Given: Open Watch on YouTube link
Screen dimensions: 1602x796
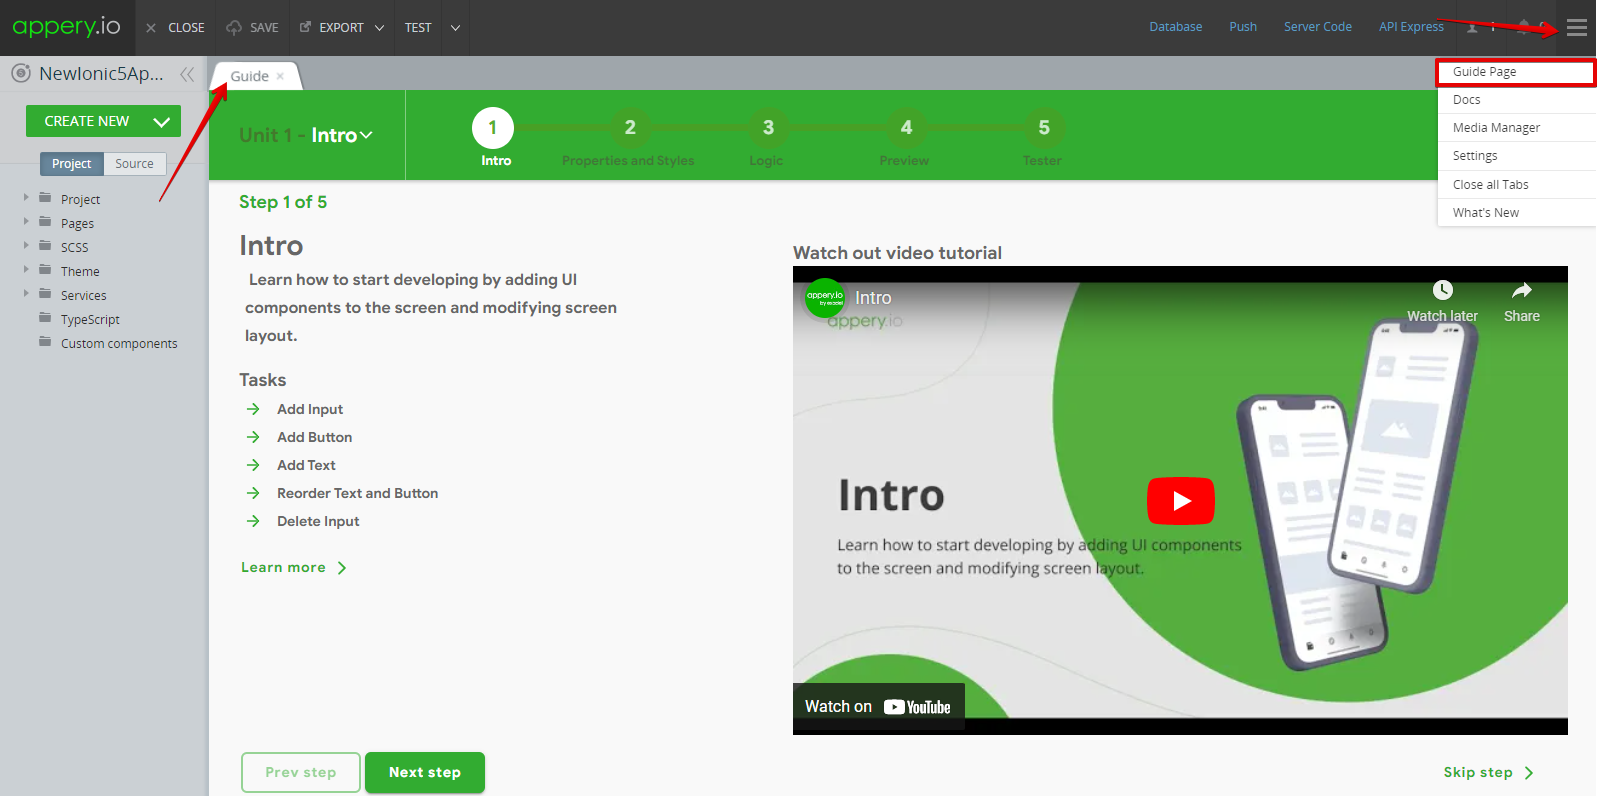Looking at the screenshot, I should tap(878, 707).
